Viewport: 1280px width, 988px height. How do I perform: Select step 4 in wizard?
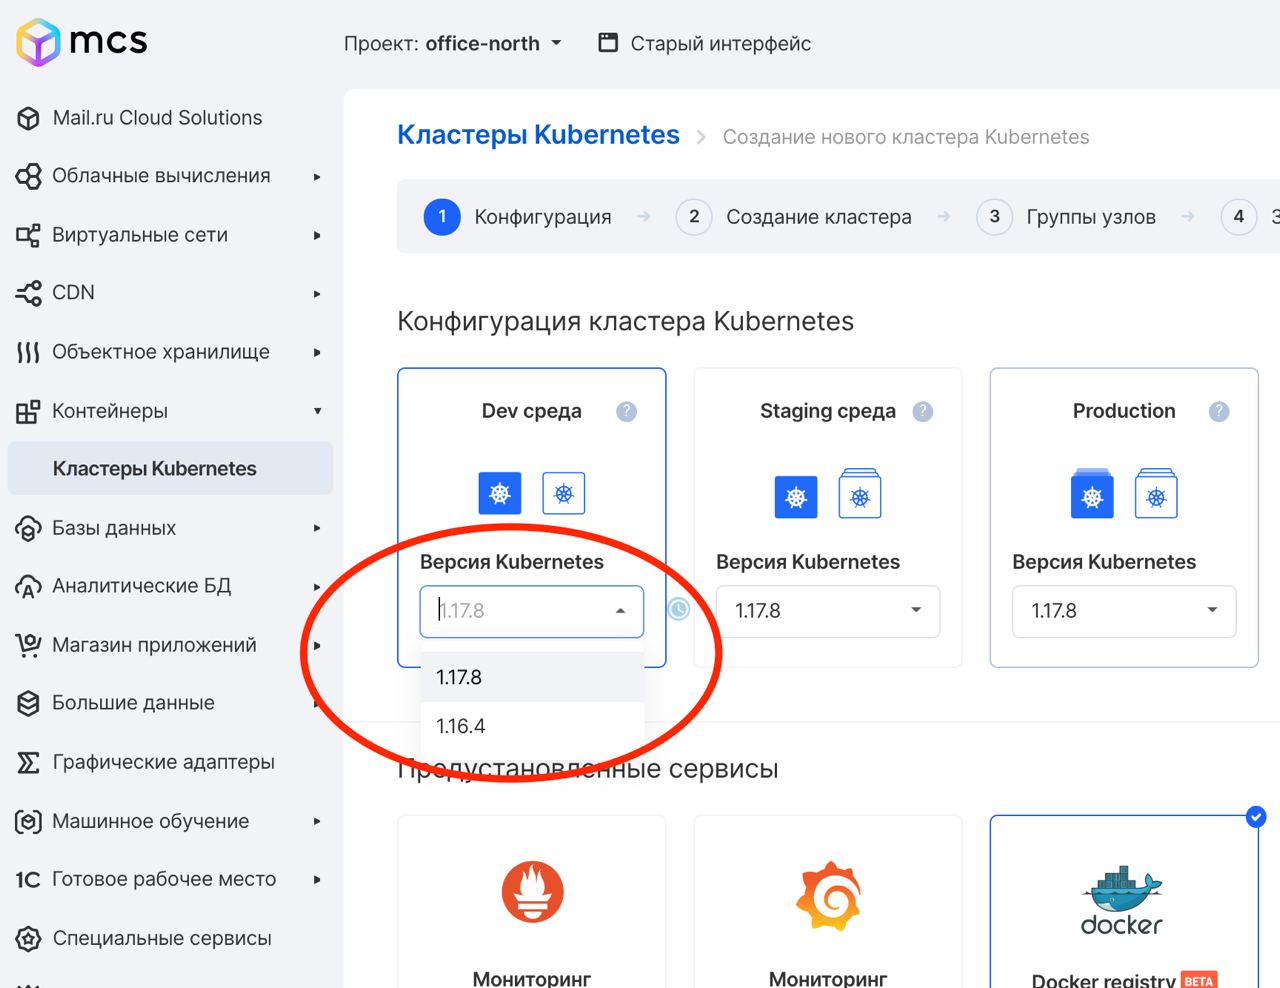tap(1239, 217)
